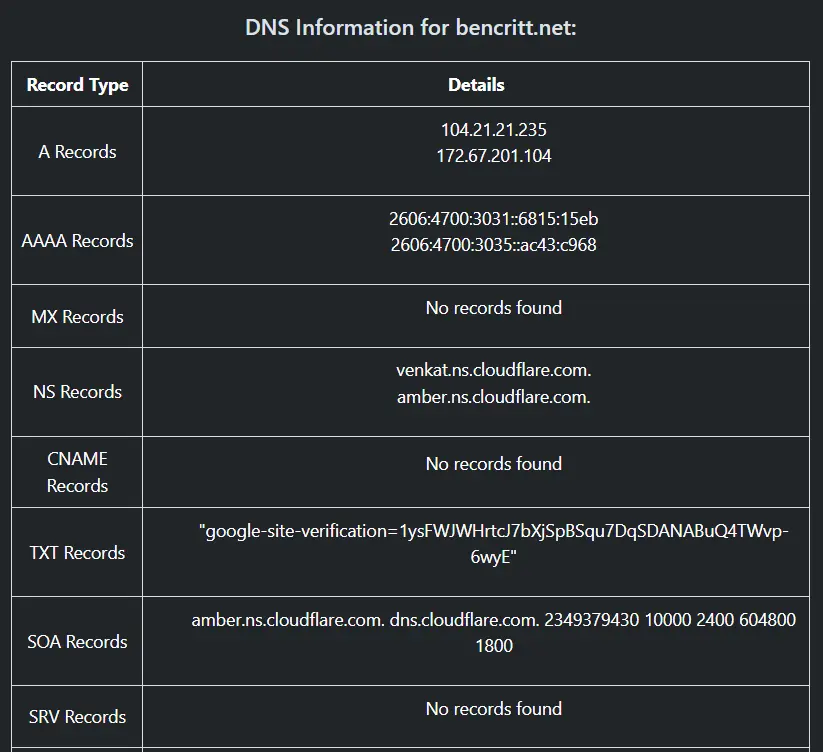The width and height of the screenshot is (823, 752).
Task: Select the MX Records row label
Action: (x=77, y=317)
